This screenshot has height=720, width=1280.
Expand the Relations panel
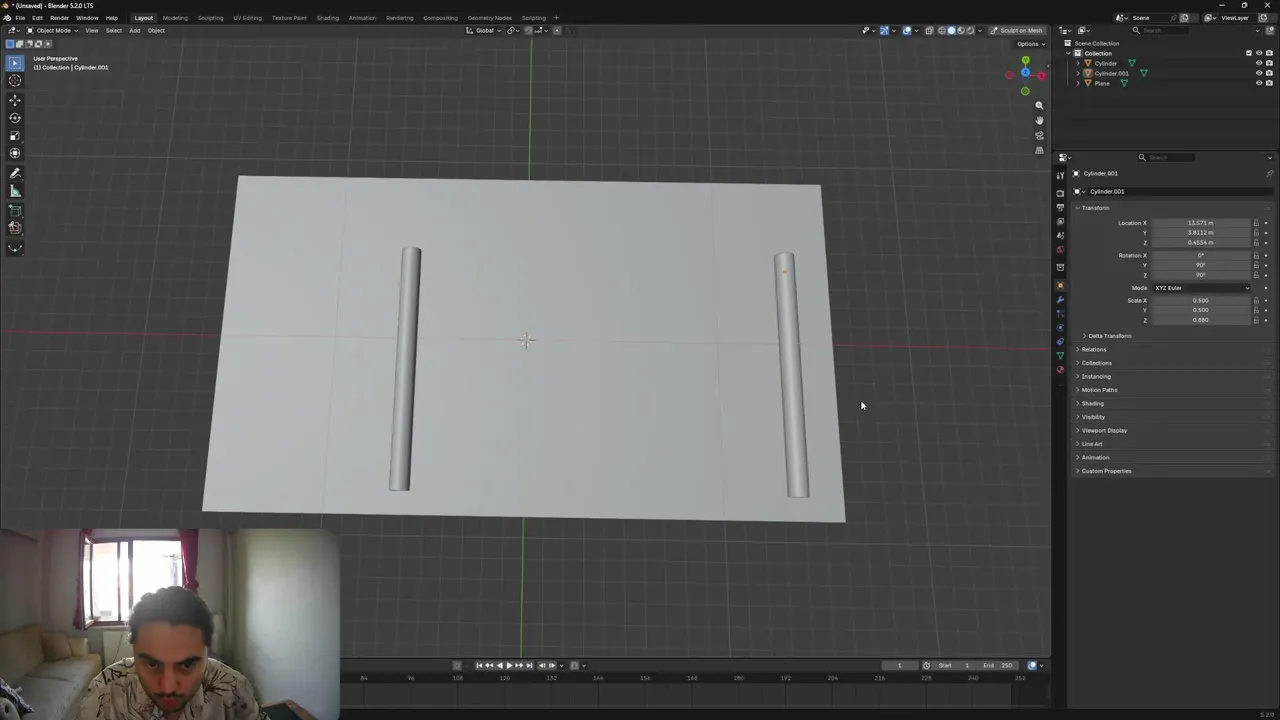click(1093, 350)
